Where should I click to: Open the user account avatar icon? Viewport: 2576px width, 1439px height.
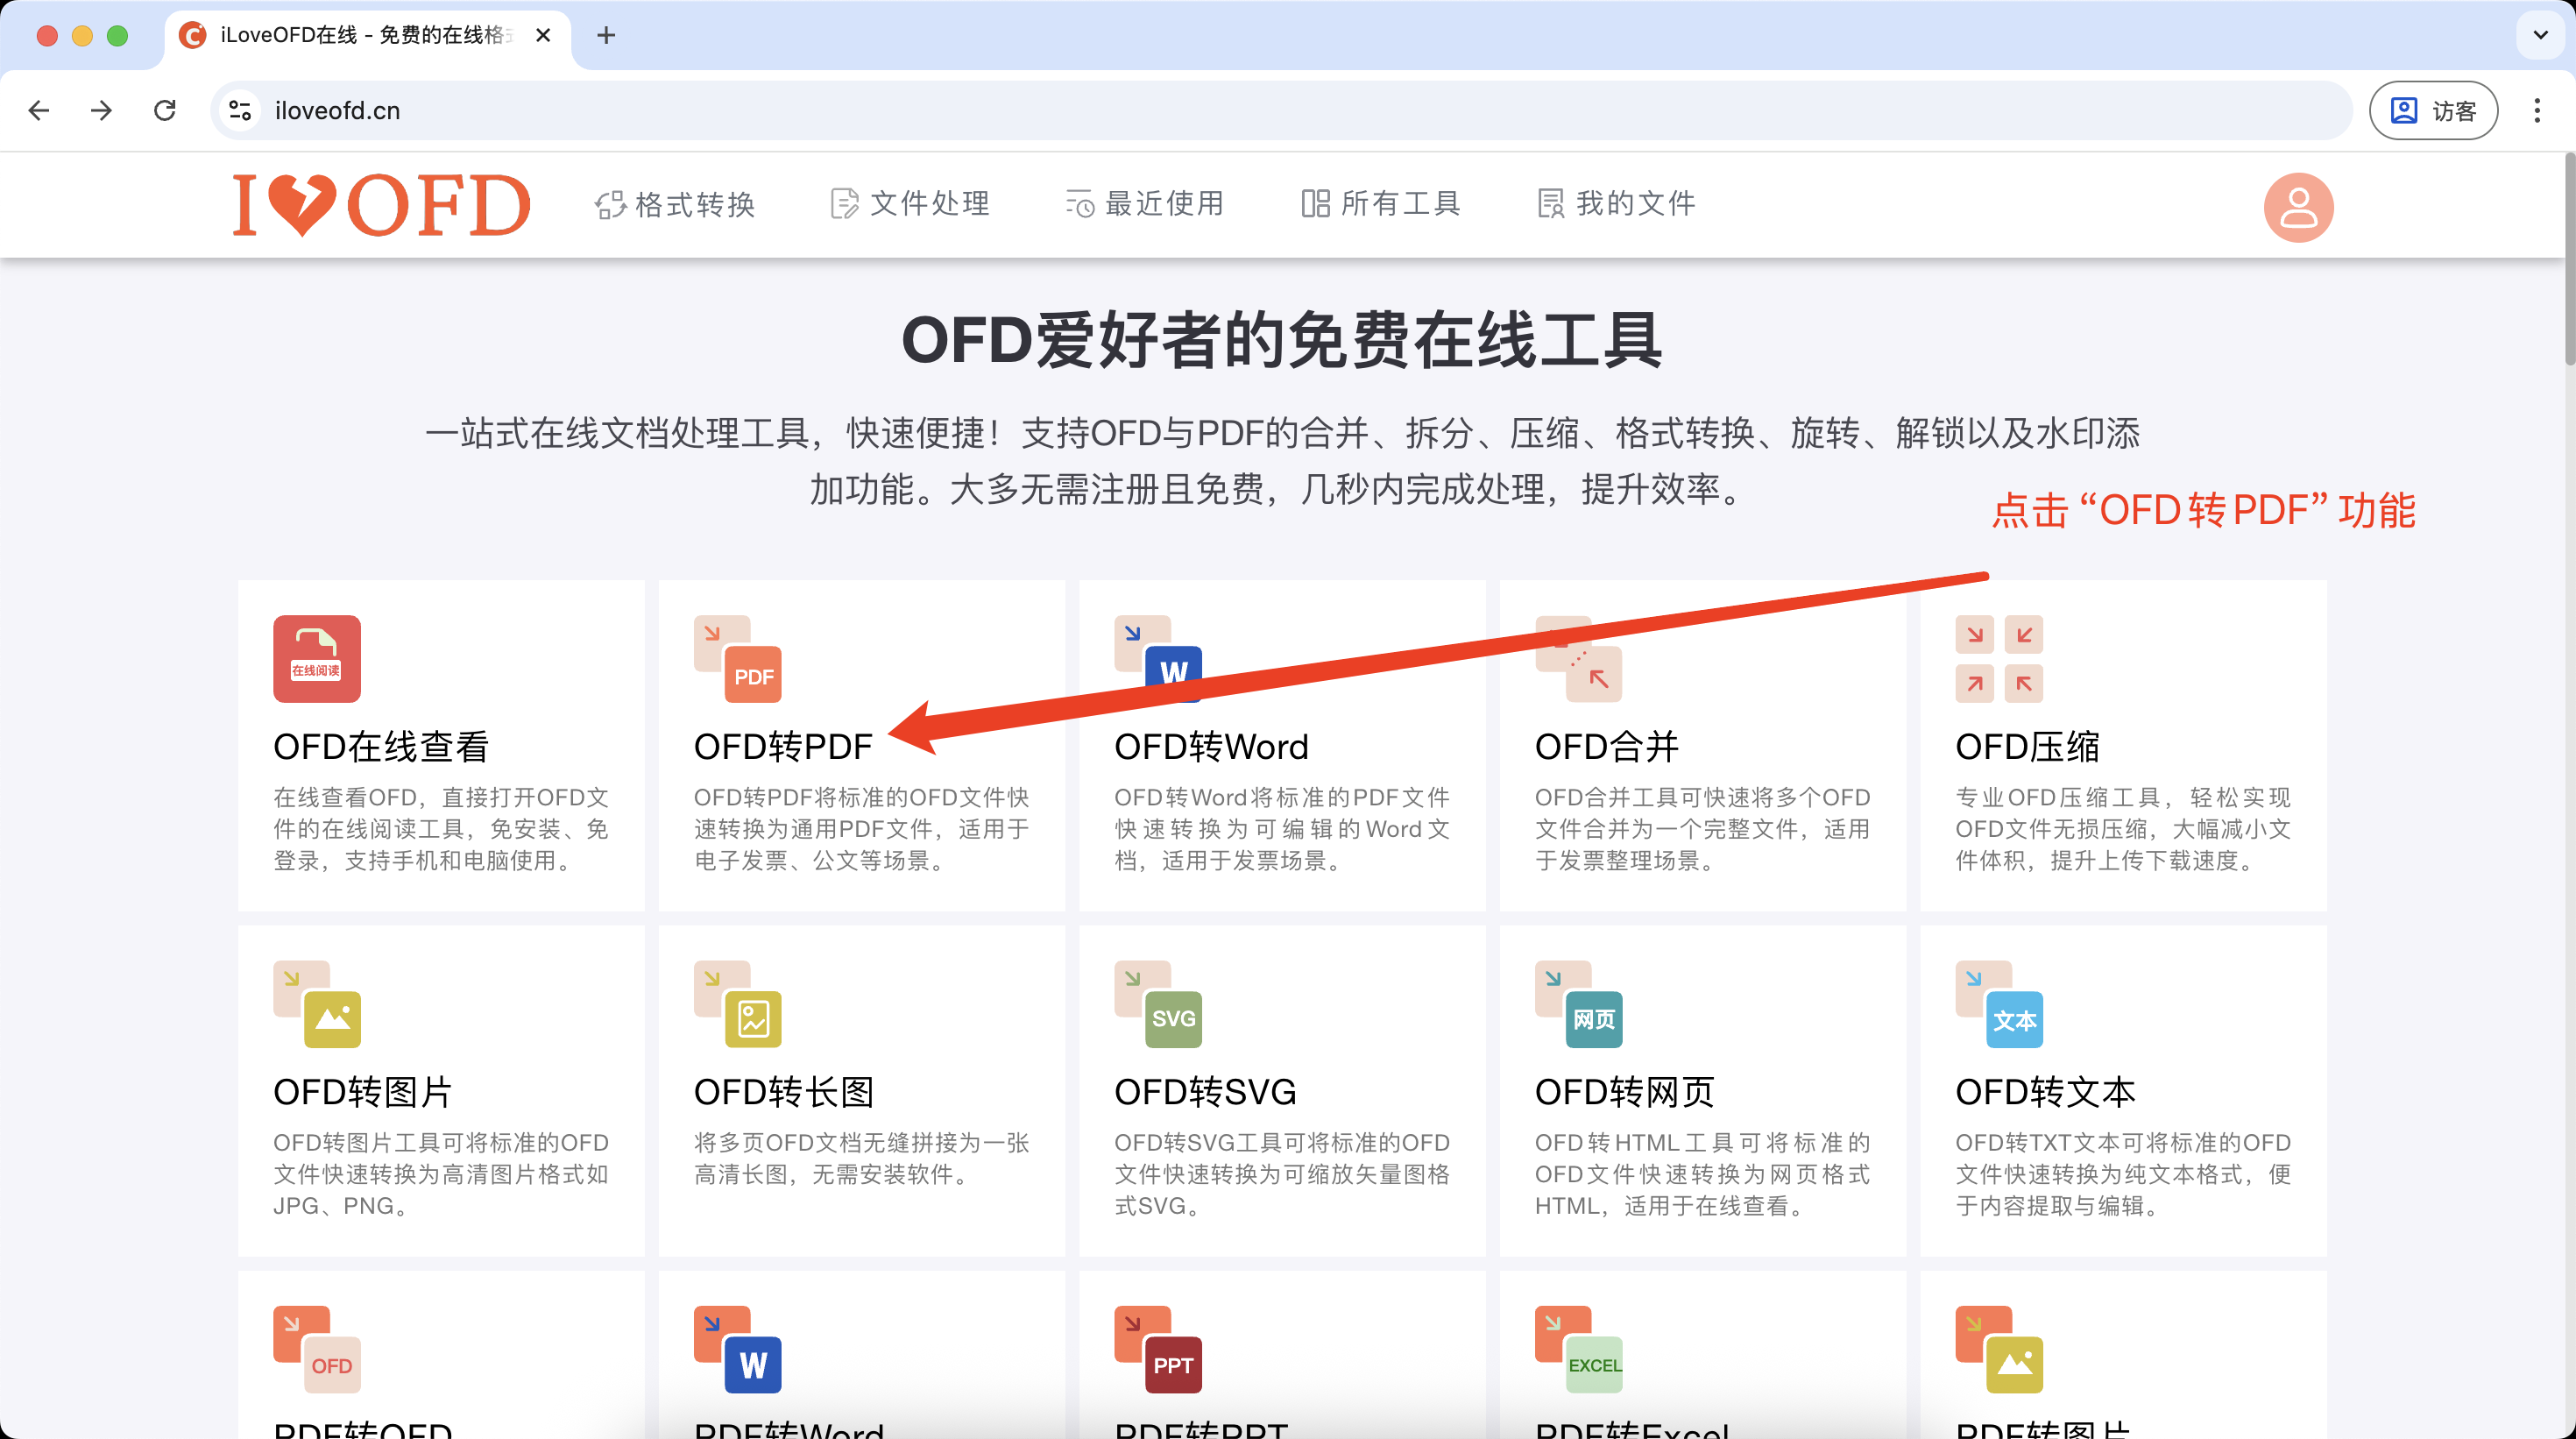point(2298,207)
